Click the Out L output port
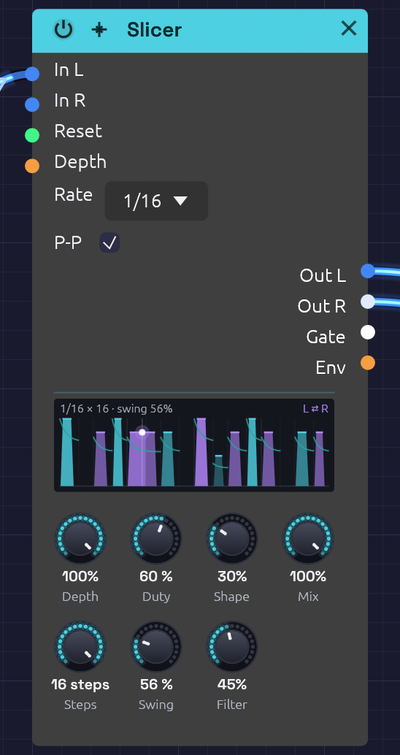This screenshot has height=755, width=400. click(368, 271)
